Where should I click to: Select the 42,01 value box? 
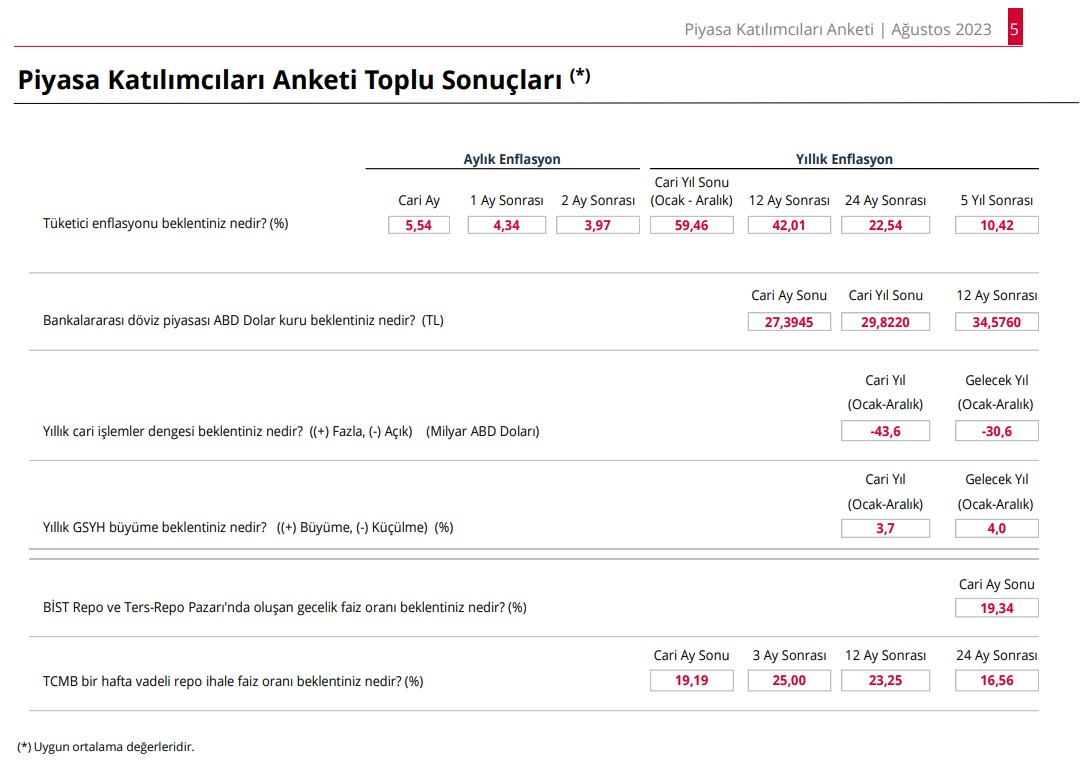coord(789,225)
